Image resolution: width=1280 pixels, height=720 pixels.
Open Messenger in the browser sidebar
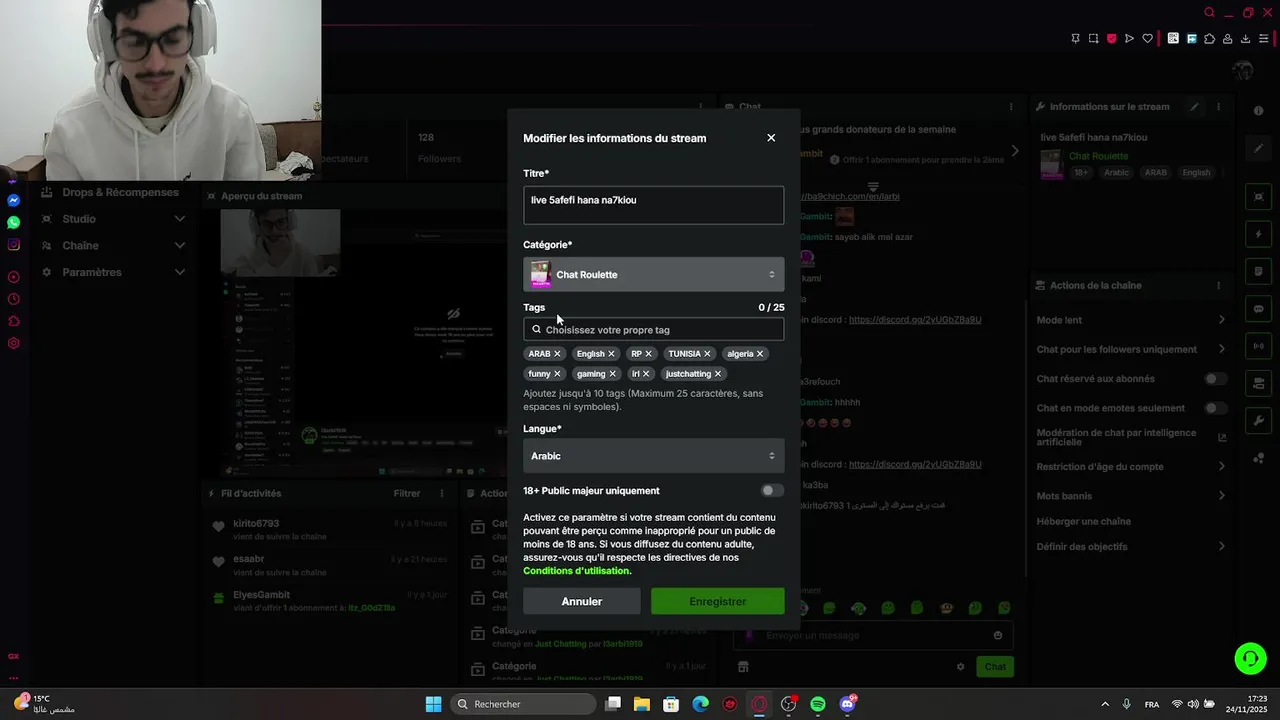(13, 201)
